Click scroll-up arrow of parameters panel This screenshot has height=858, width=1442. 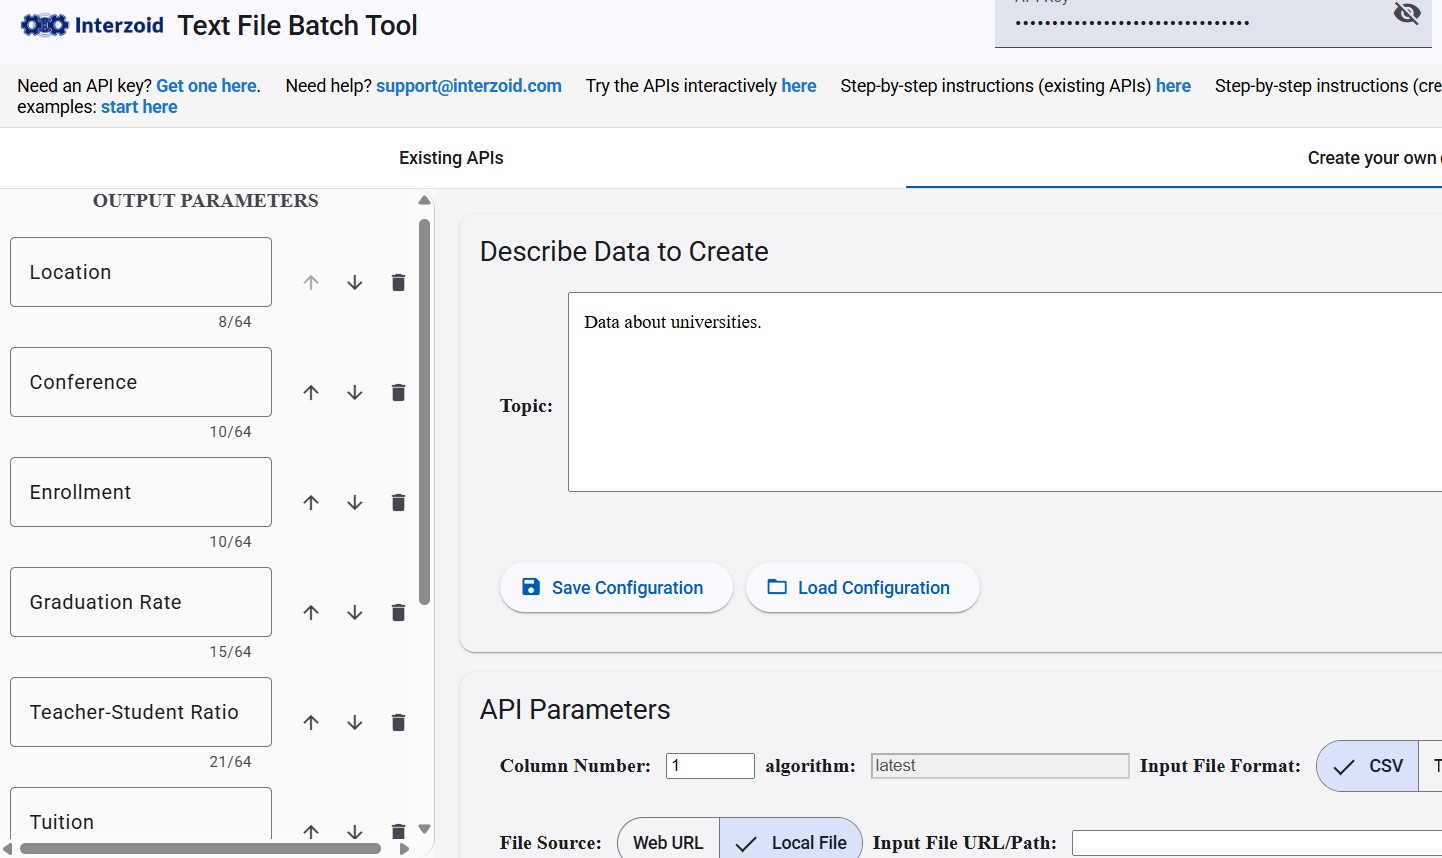(424, 200)
